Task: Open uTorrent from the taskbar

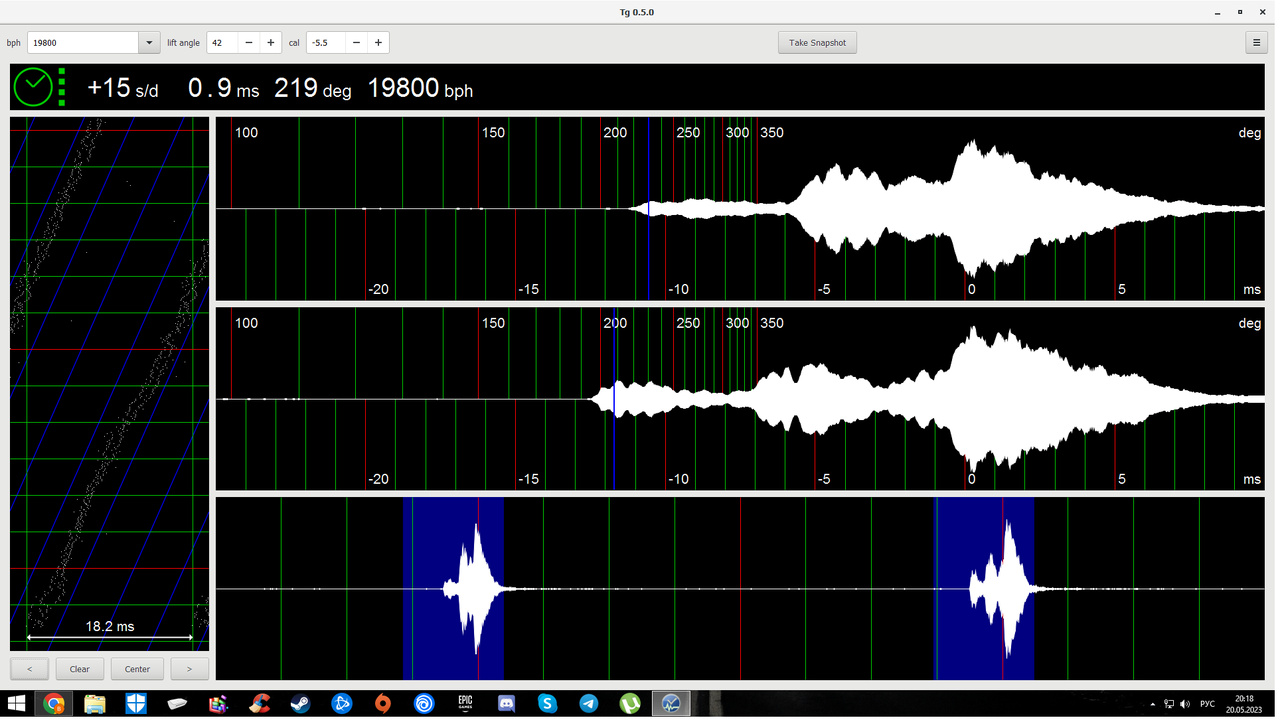Action: [x=630, y=705]
